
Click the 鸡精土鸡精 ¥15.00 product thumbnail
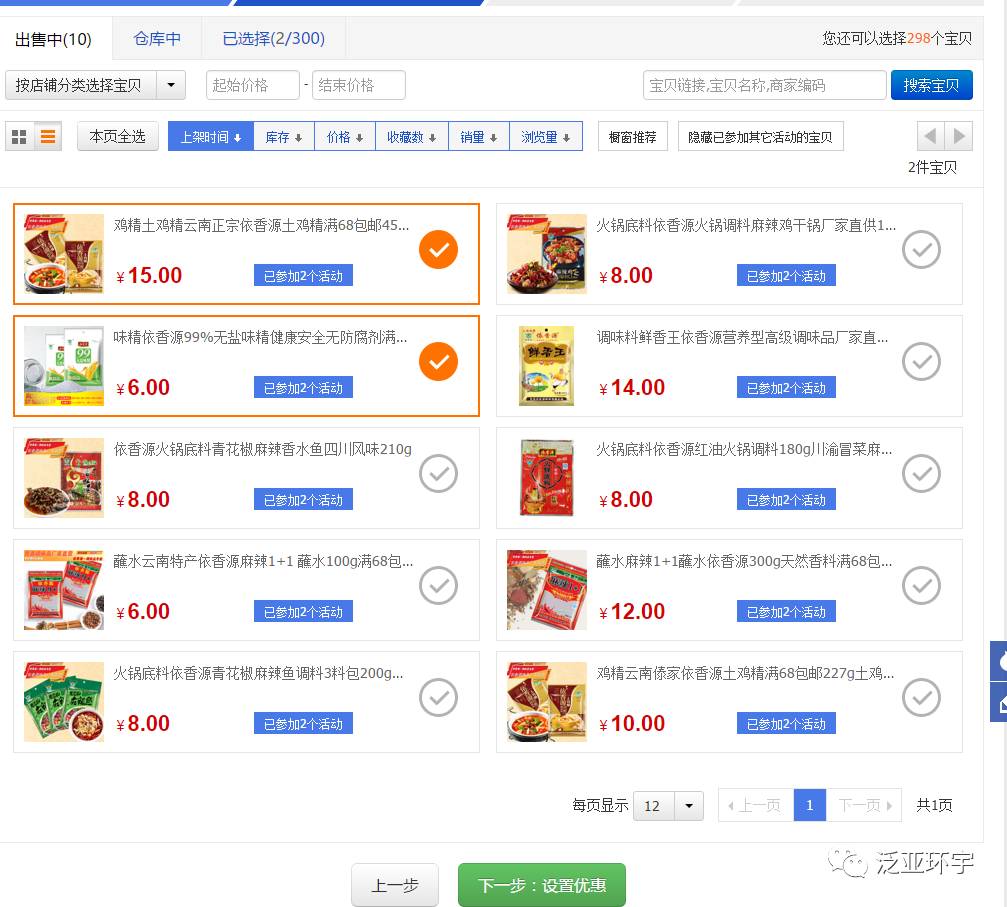pyautogui.click(x=64, y=254)
